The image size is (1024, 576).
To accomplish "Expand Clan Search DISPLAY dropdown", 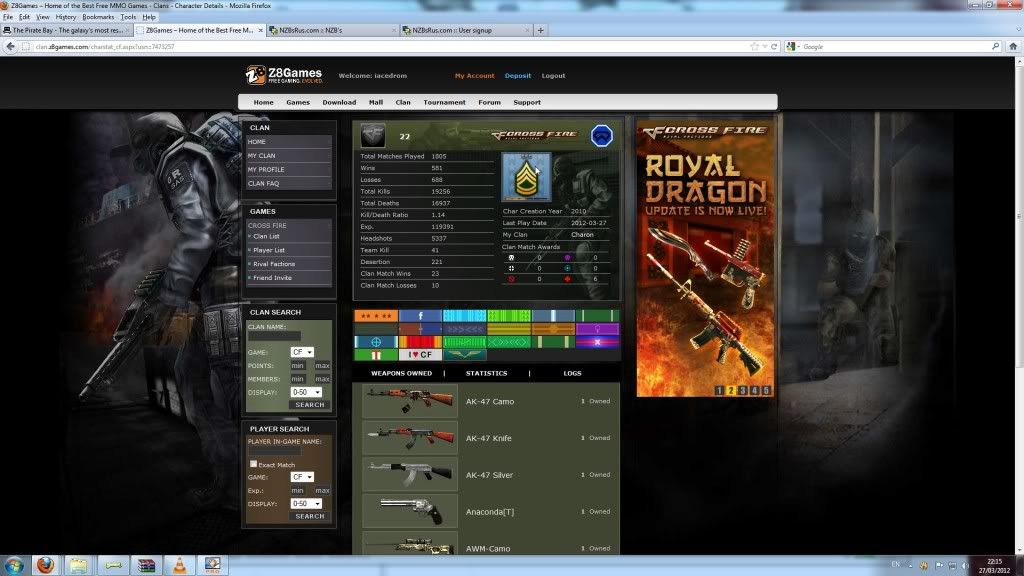I will point(305,392).
